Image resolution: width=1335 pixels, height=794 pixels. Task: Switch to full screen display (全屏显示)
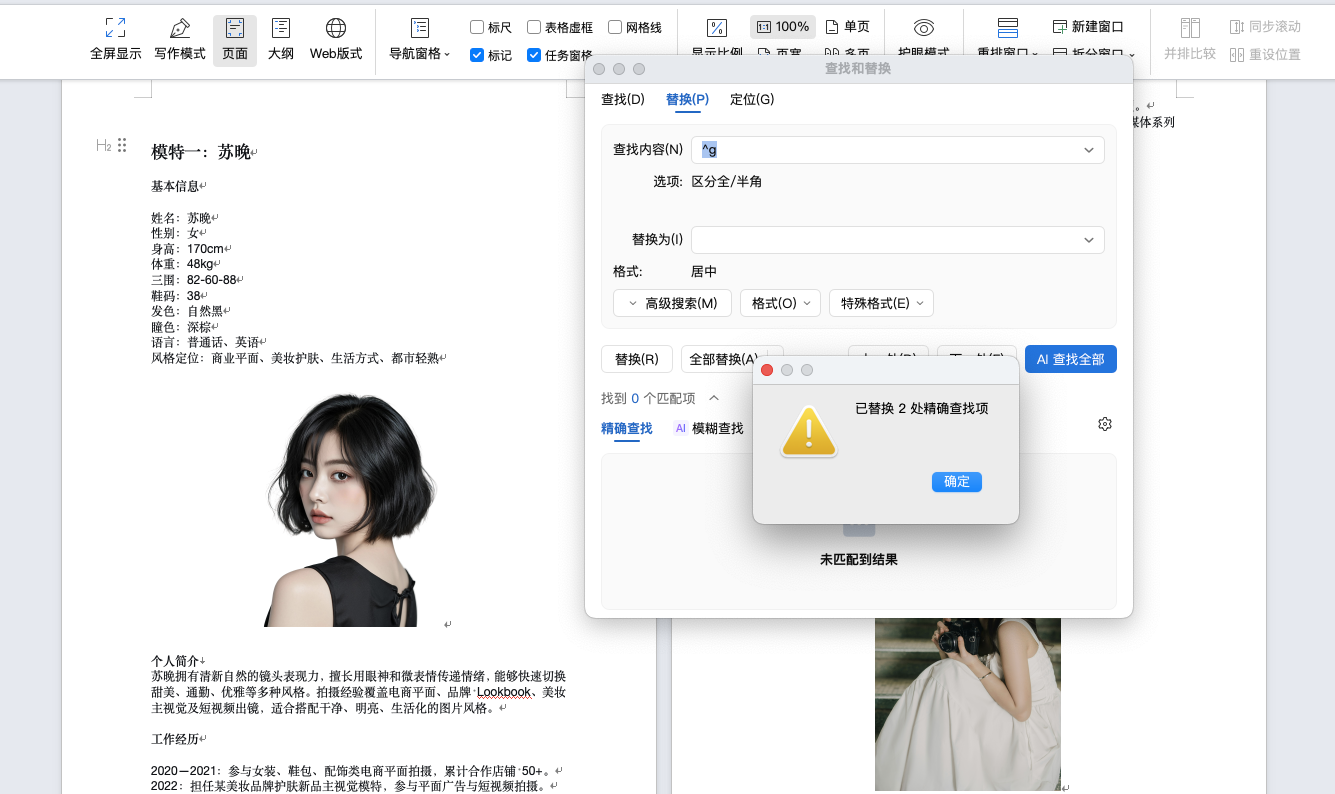point(116,40)
